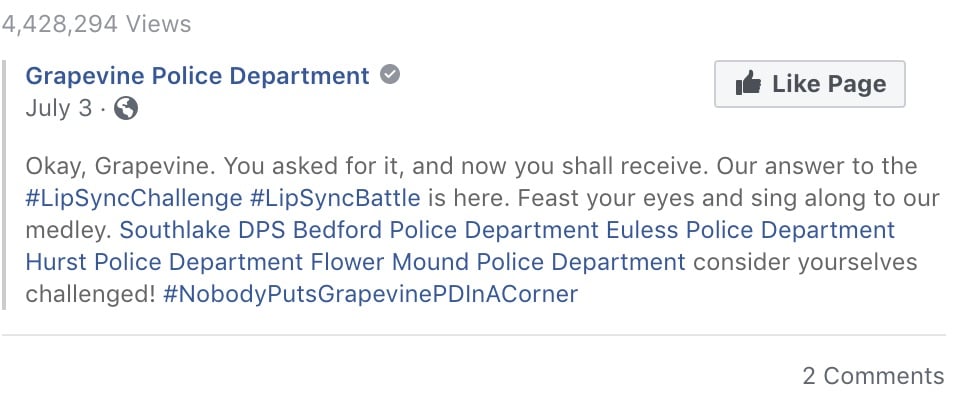Visit the tagged Flower Mound Police Department page
This screenshot has height=404, width=958.
(498, 262)
